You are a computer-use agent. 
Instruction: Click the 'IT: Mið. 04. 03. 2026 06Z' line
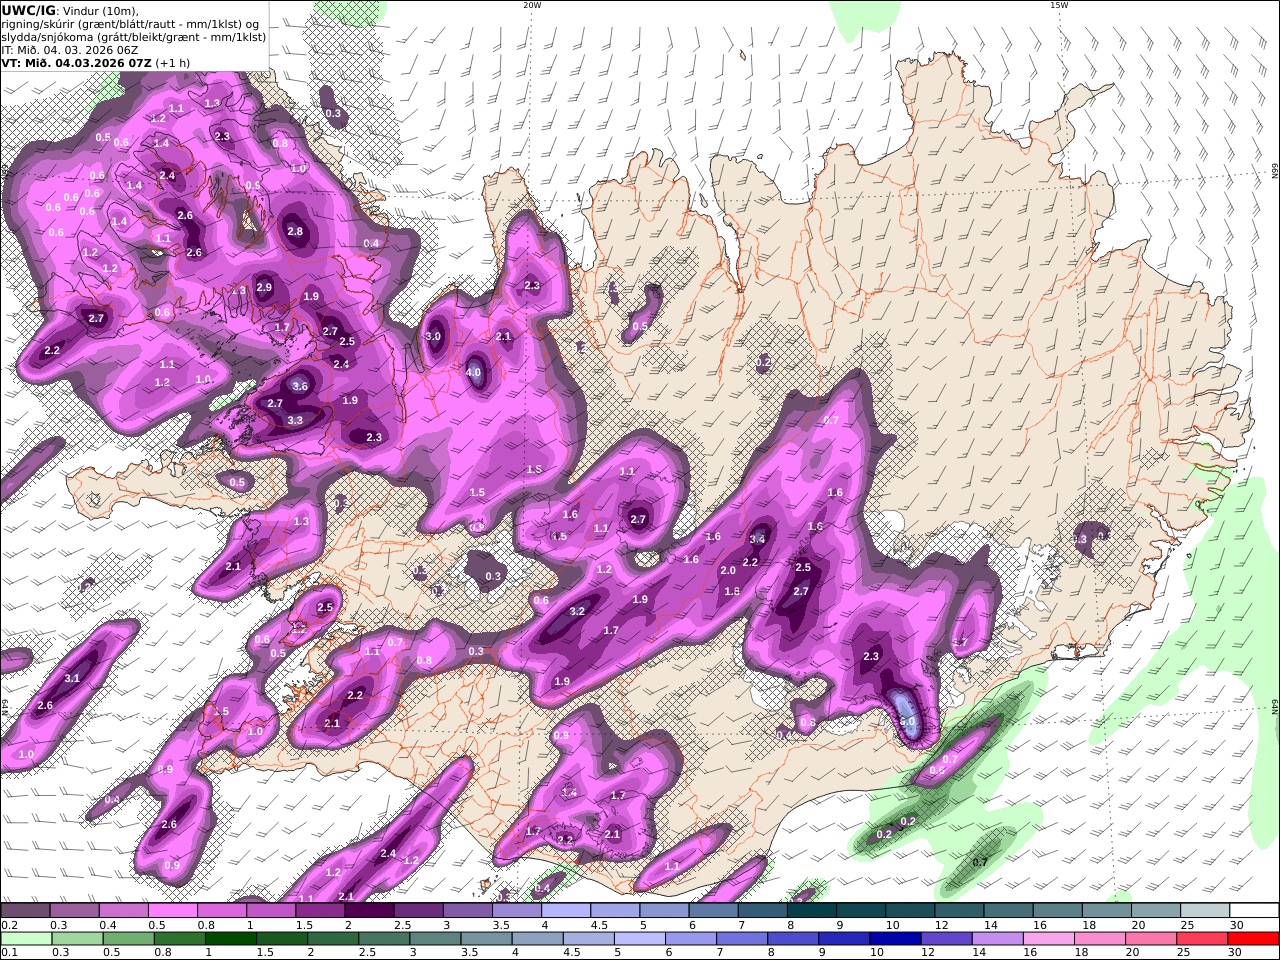click(69, 50)
